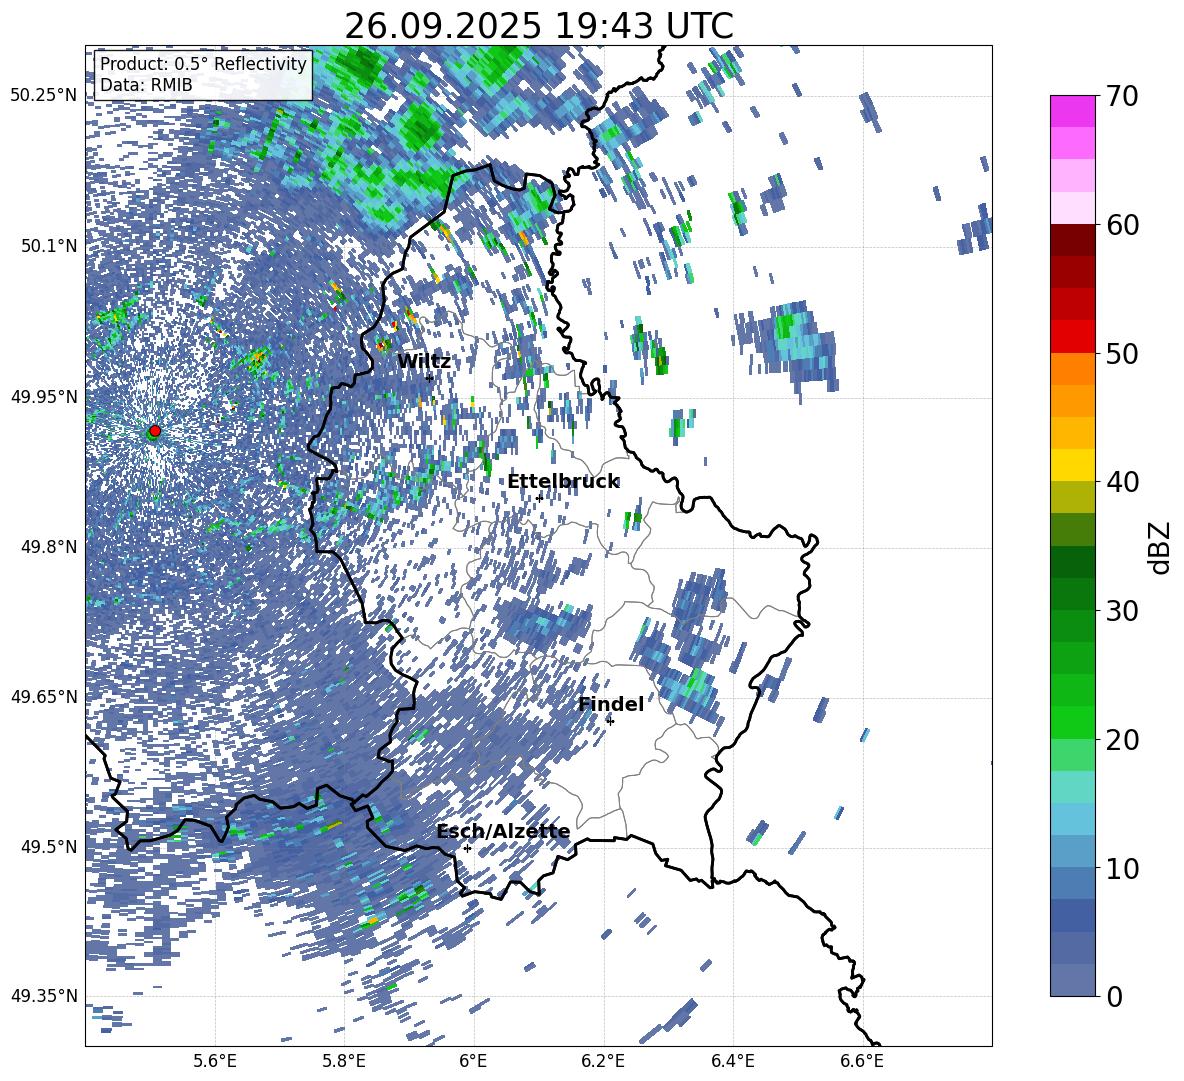
Task: Click the 6.2°E longitude label
Action: click(603, 1061)
